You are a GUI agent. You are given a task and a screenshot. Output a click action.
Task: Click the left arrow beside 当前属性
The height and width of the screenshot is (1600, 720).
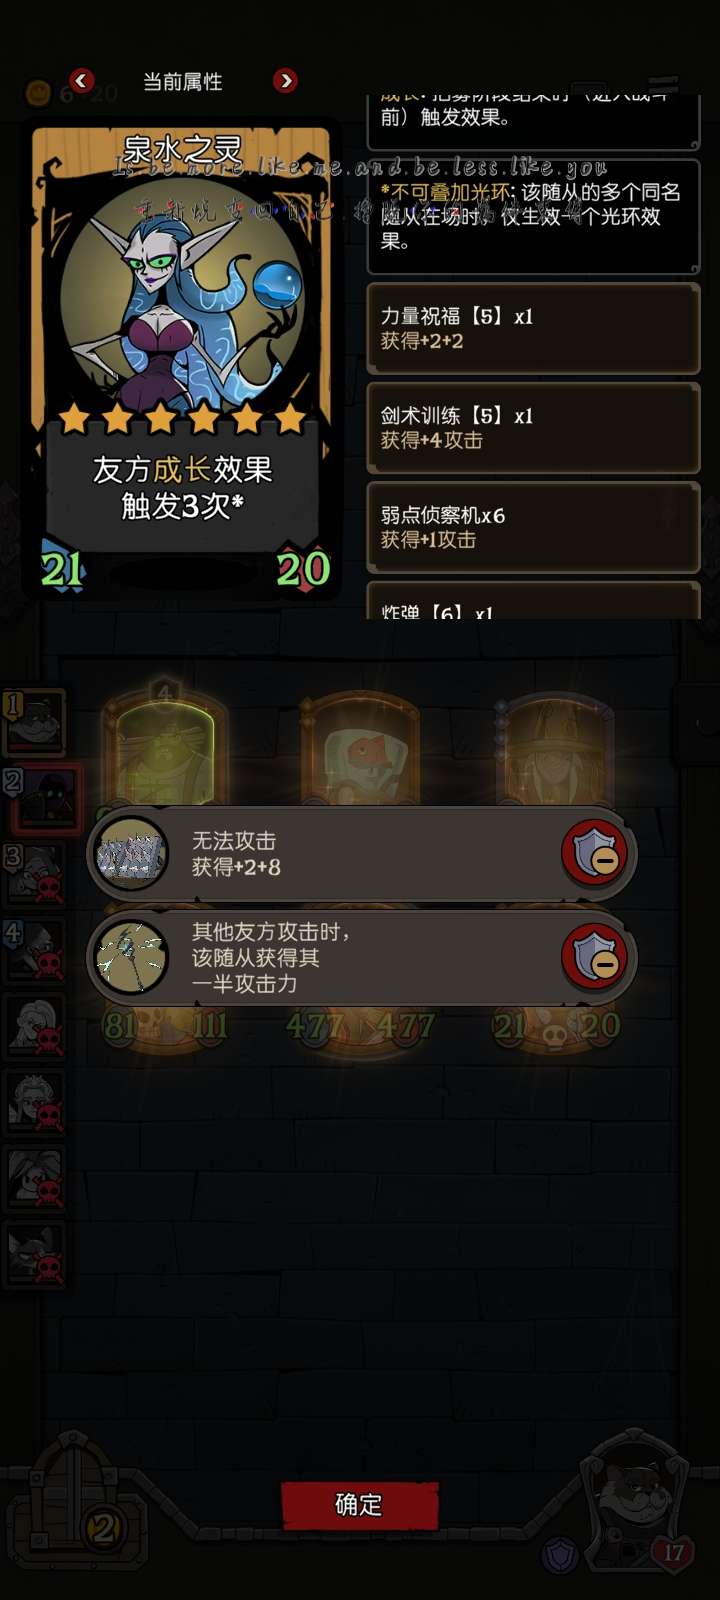(82, 80)
